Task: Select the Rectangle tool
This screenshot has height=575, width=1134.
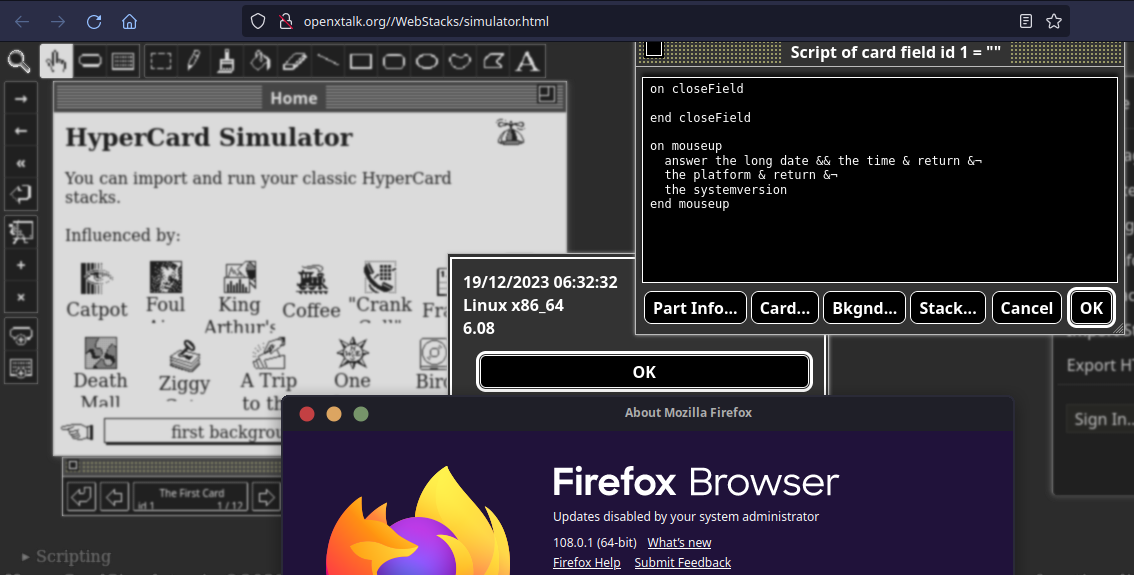Action: (x=360, y=61)
